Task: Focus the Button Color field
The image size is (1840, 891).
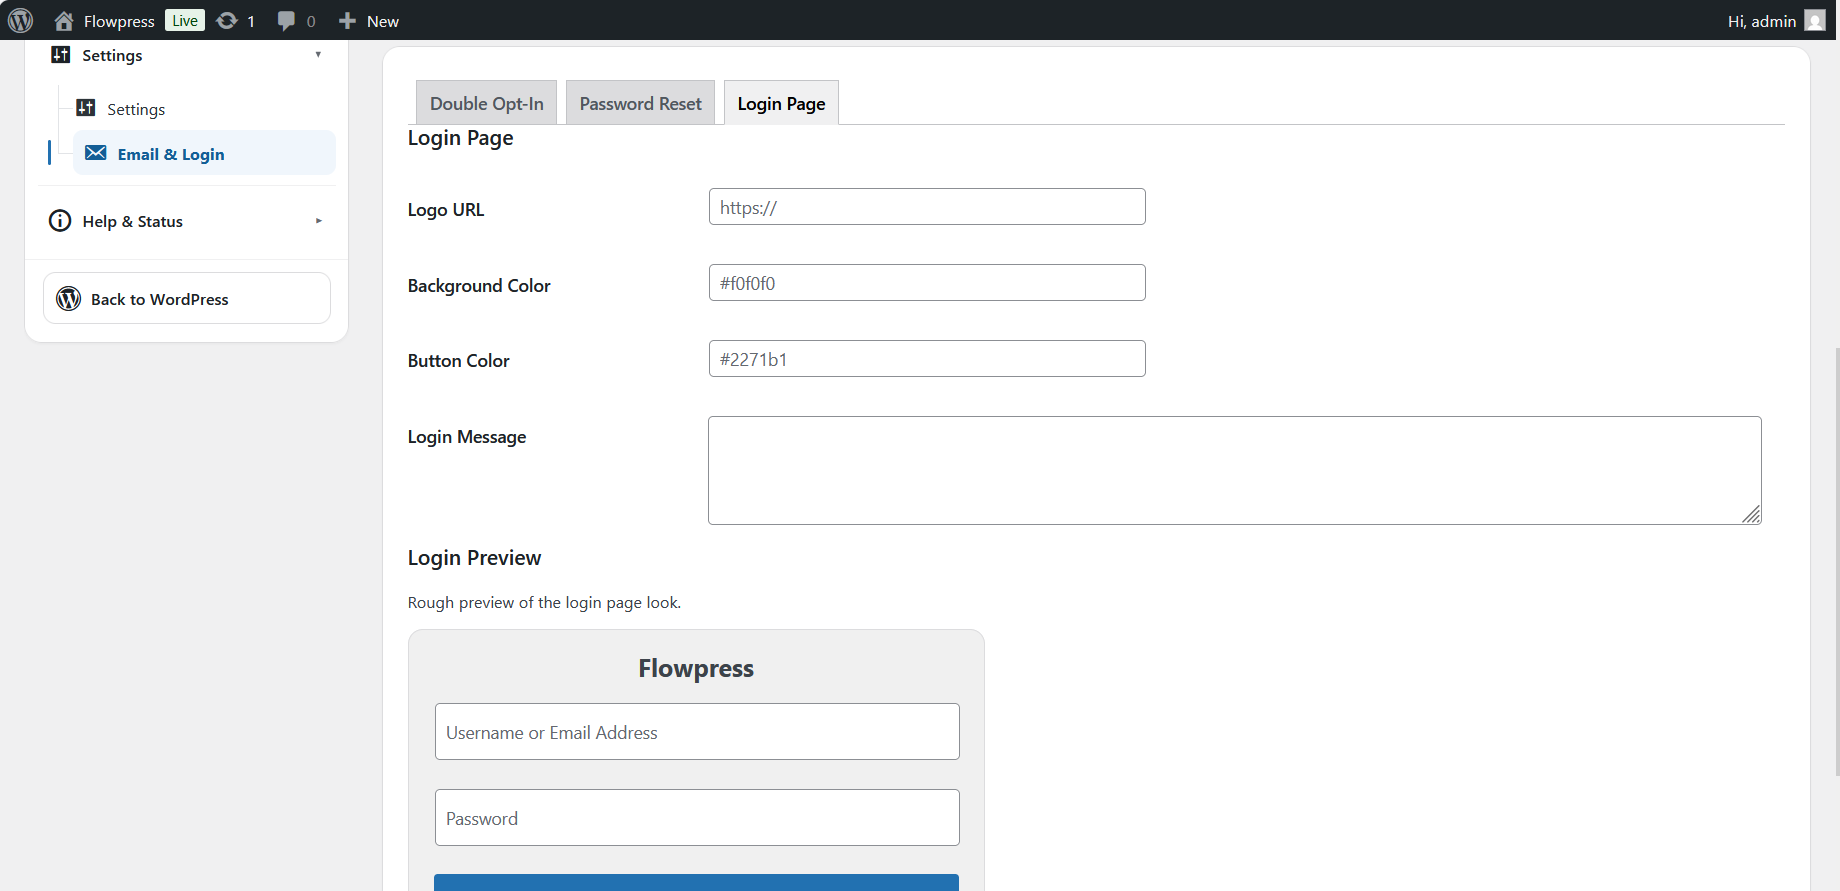Action: point(927,359)
